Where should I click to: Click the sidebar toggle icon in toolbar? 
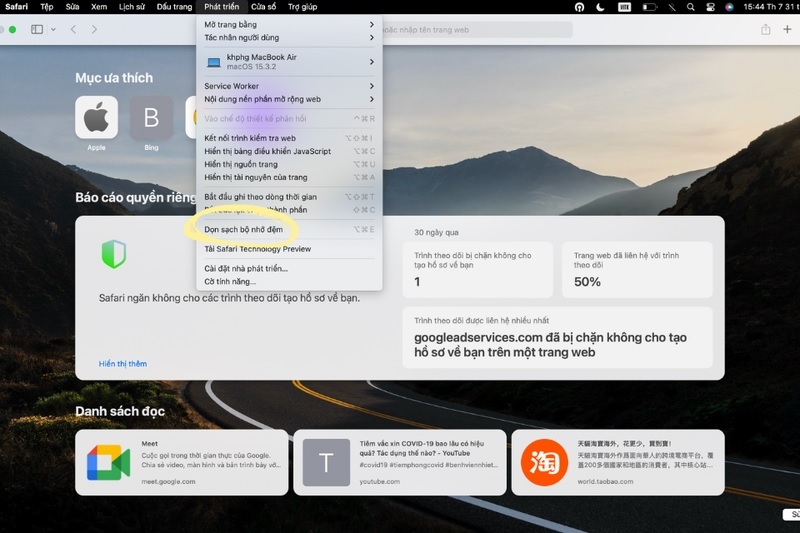[x=37, y=30]
